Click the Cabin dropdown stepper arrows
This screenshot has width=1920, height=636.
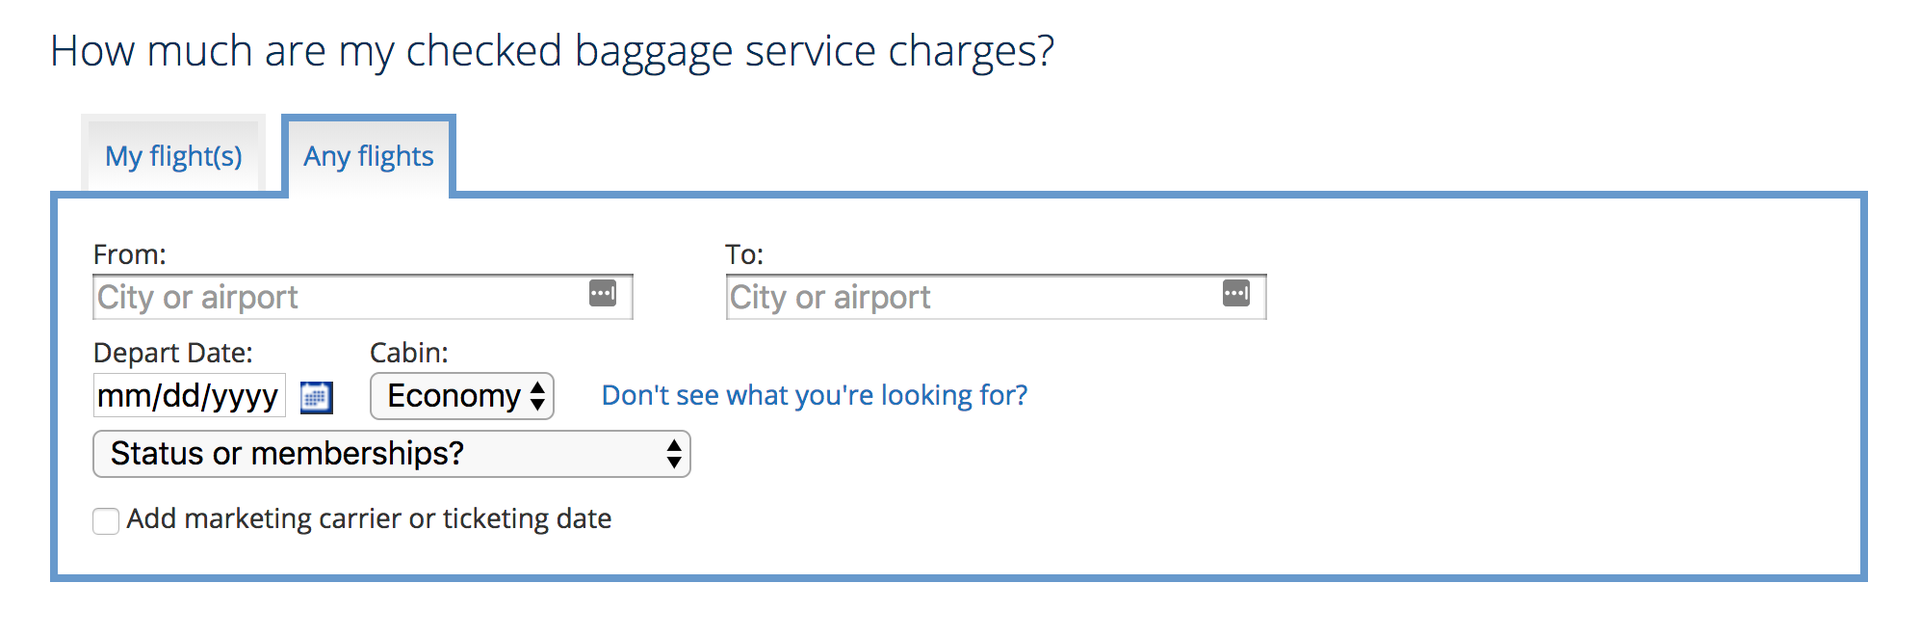536,396
